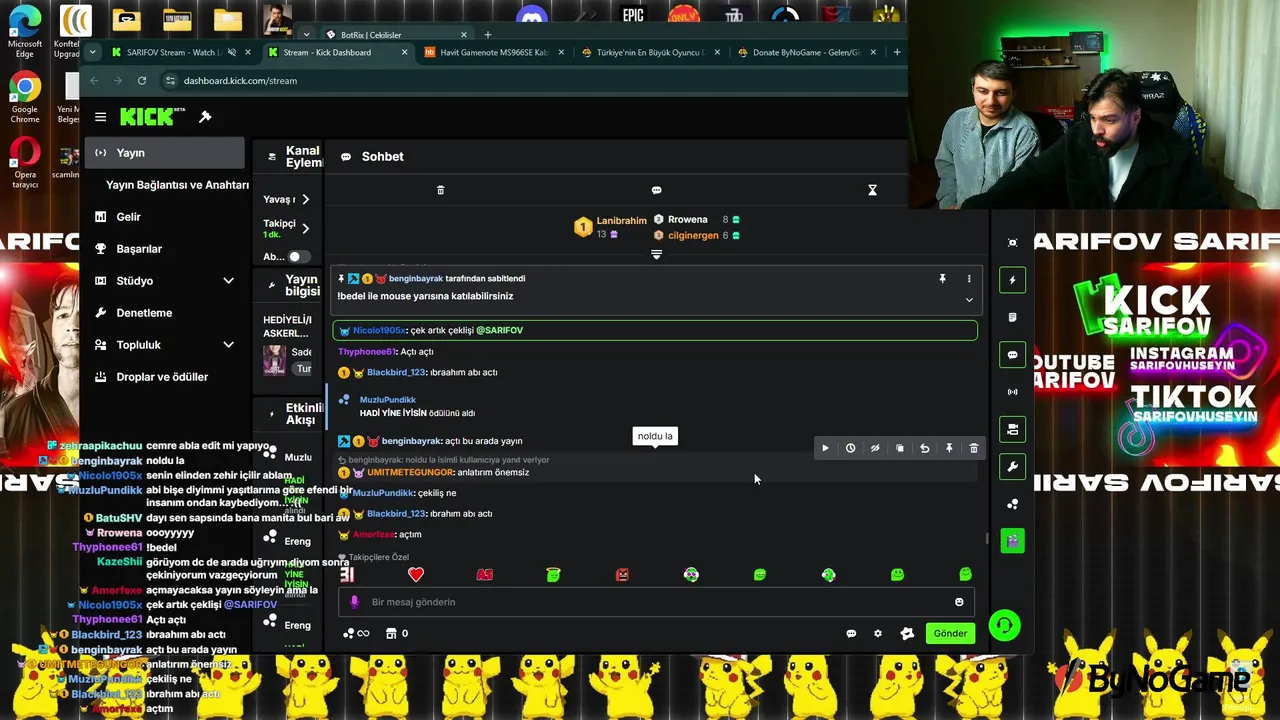Expand the pinned message with the chevron
Image resolution: width=1280 pixels, height=720 pixels.
point(968,299)
